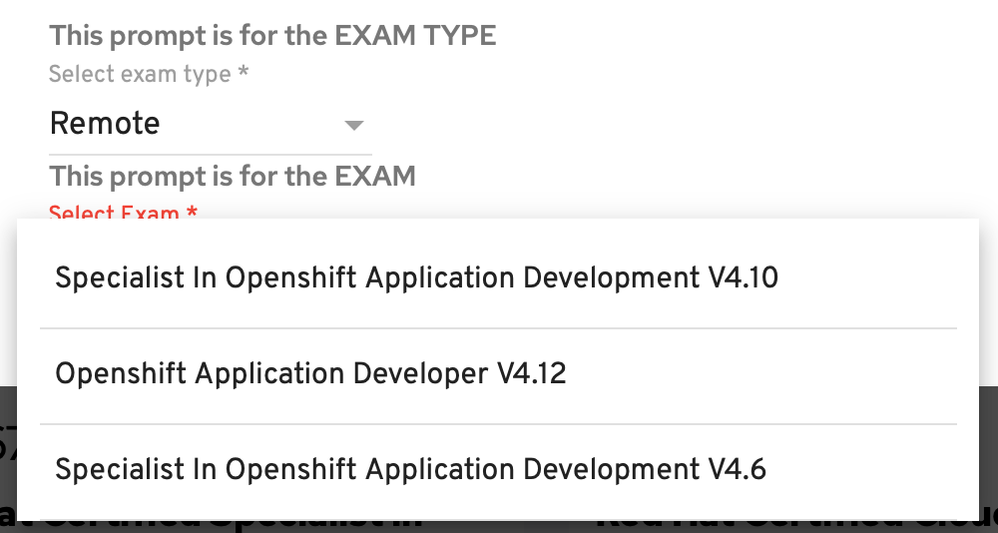Click the dark strip at the list's bottom-left edge

[x=8, y=450]
